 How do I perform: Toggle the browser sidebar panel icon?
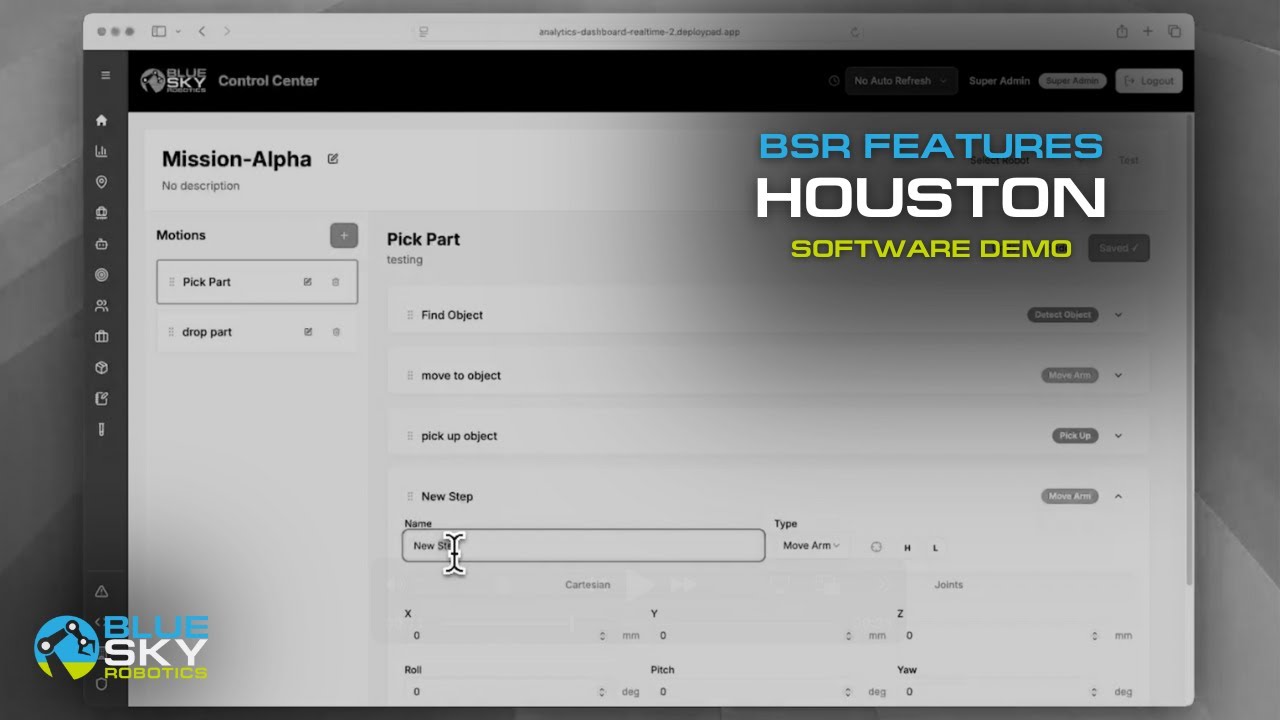(x=159, y=32)
